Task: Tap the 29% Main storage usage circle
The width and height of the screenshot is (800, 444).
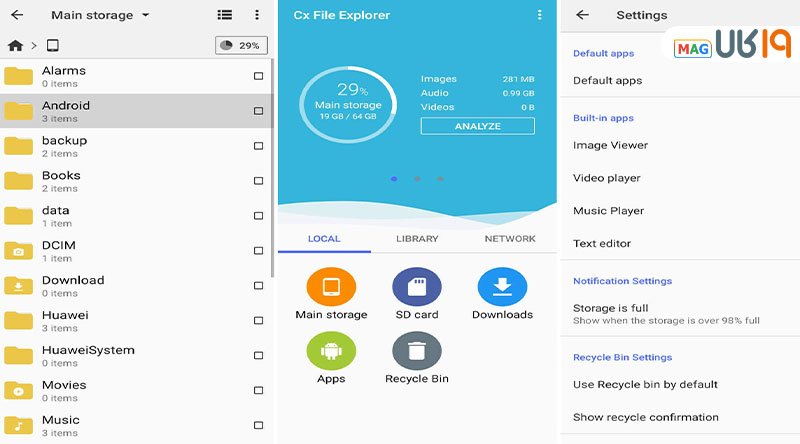Action: [348, 104]
